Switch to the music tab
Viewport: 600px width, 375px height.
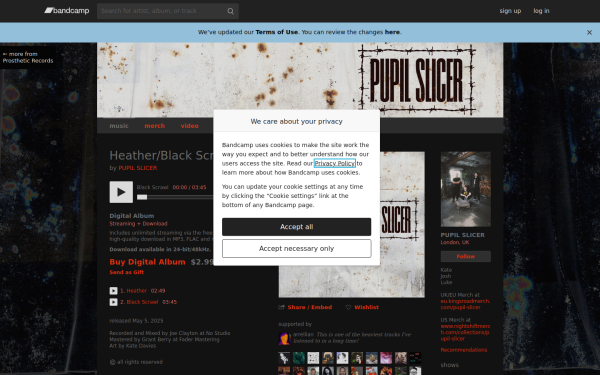click(119, 126)
